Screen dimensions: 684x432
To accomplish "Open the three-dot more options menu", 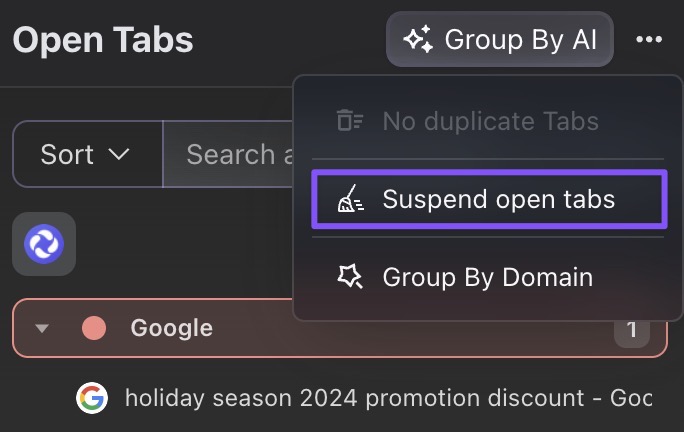I will click(x=649, y=40).
